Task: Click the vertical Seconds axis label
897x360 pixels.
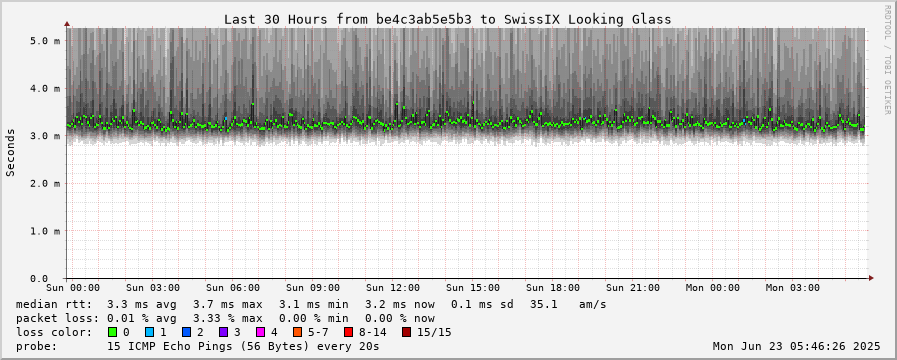Action: (x=10, y=152)
